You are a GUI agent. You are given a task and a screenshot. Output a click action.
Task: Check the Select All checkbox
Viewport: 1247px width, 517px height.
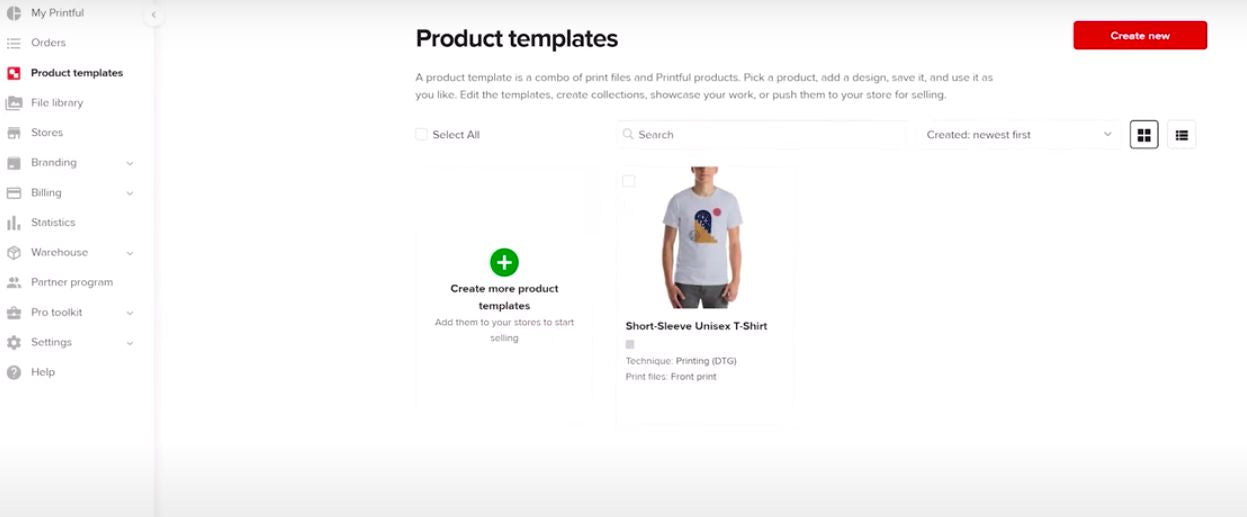pyautogui.click(x=421, y=134)
